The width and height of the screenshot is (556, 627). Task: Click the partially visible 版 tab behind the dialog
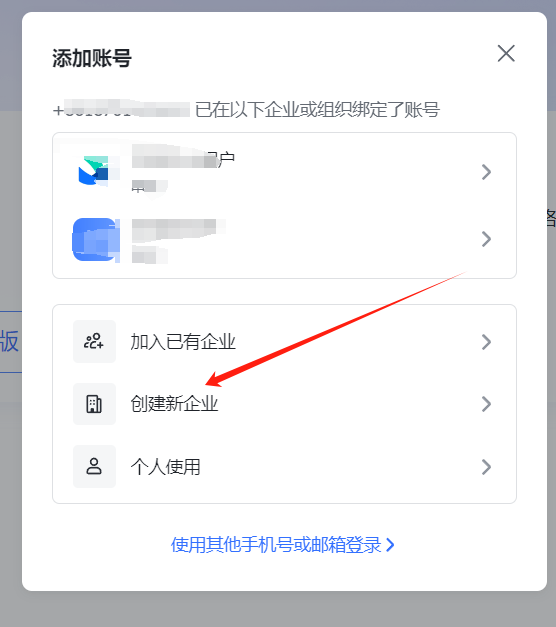pyautogui.click(x=10, y=341)
